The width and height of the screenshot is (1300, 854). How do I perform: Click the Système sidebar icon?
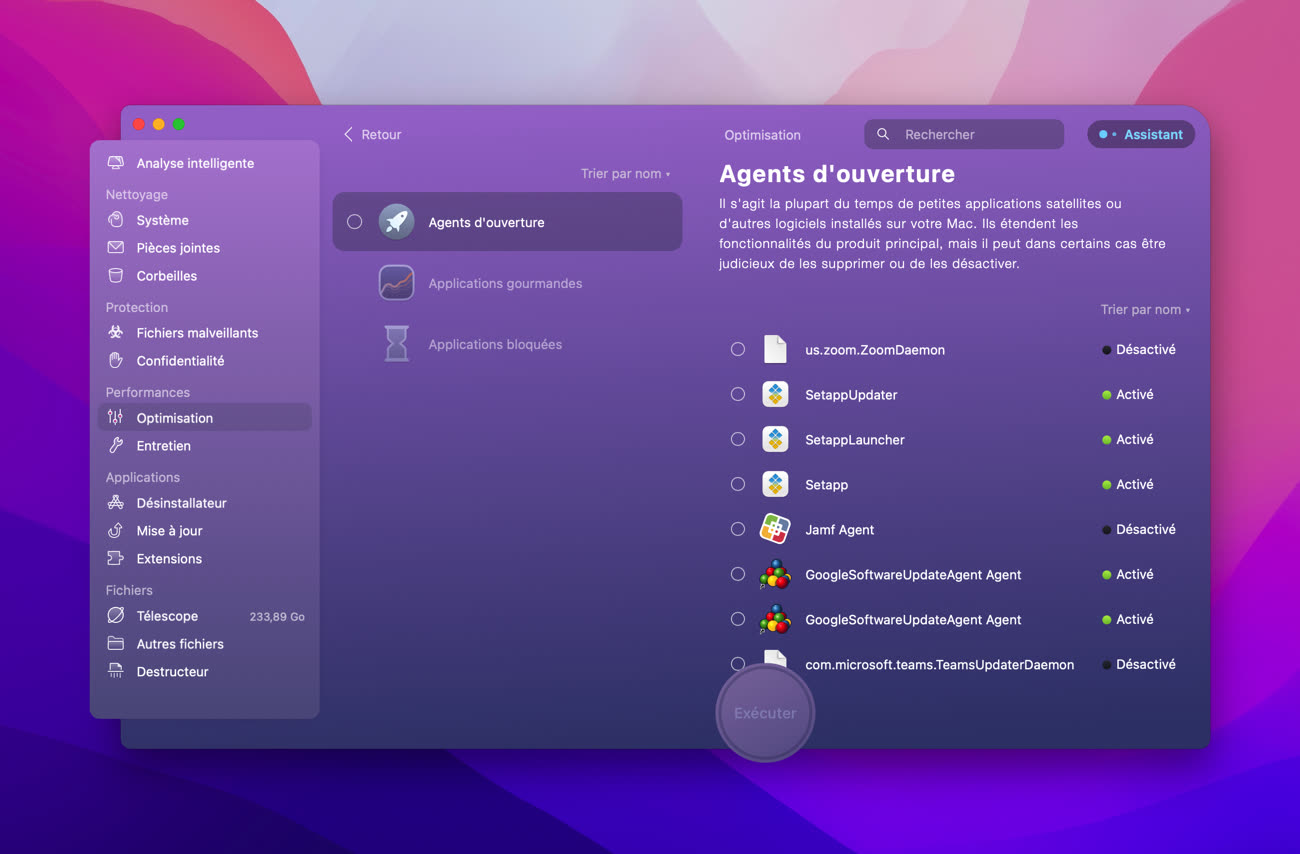coord(116,220)
